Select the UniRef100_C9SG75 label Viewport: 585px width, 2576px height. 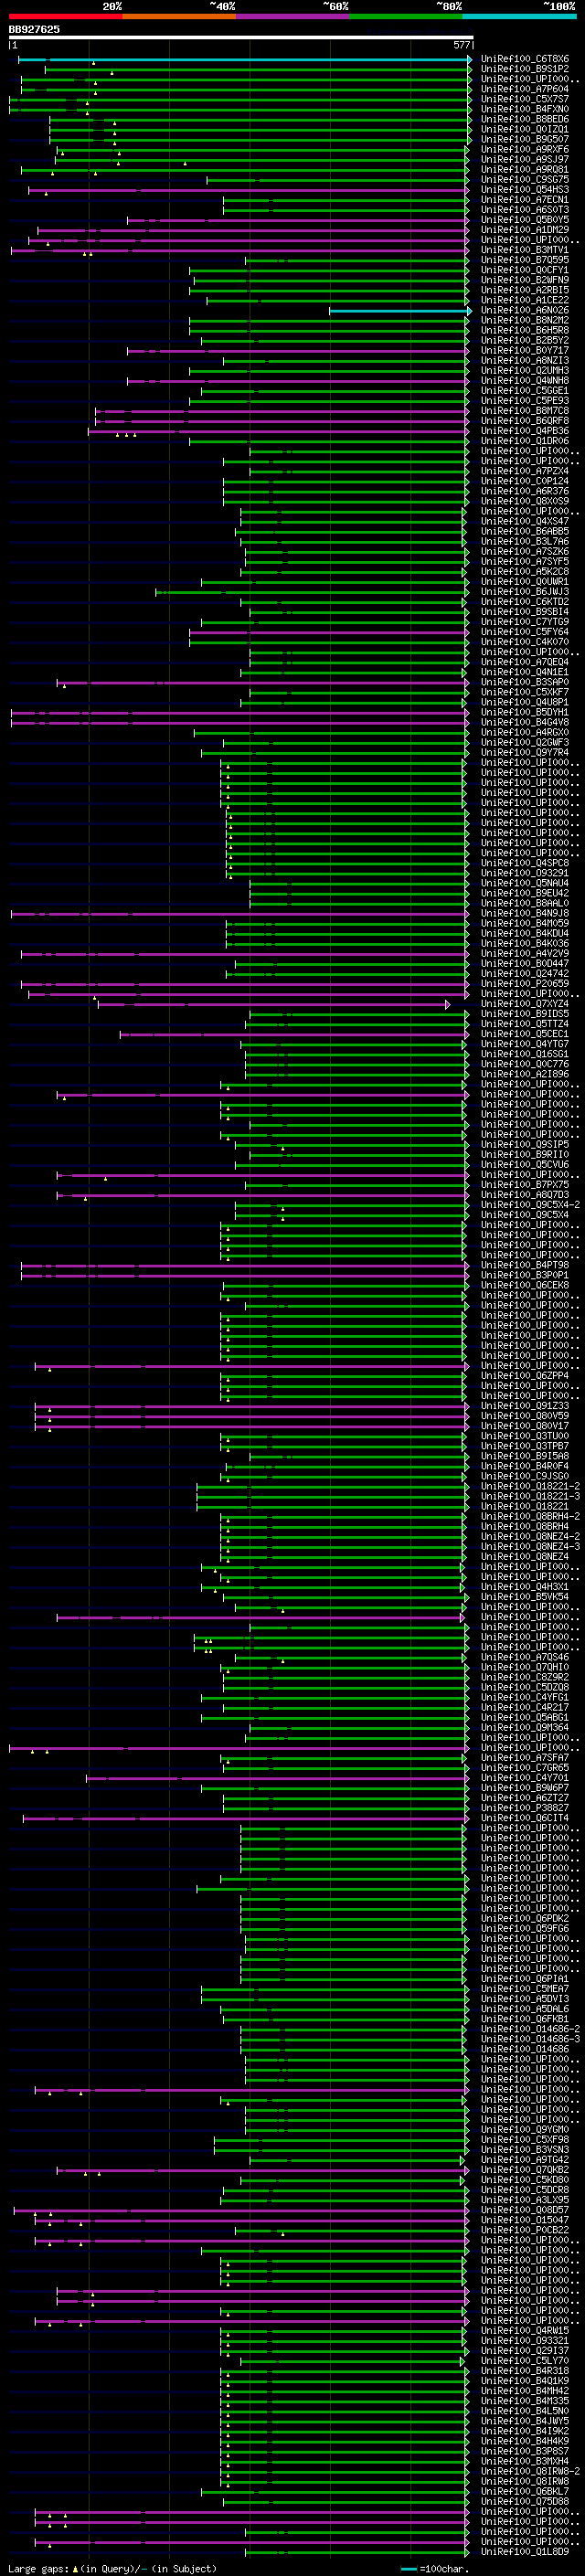[525, 180]
